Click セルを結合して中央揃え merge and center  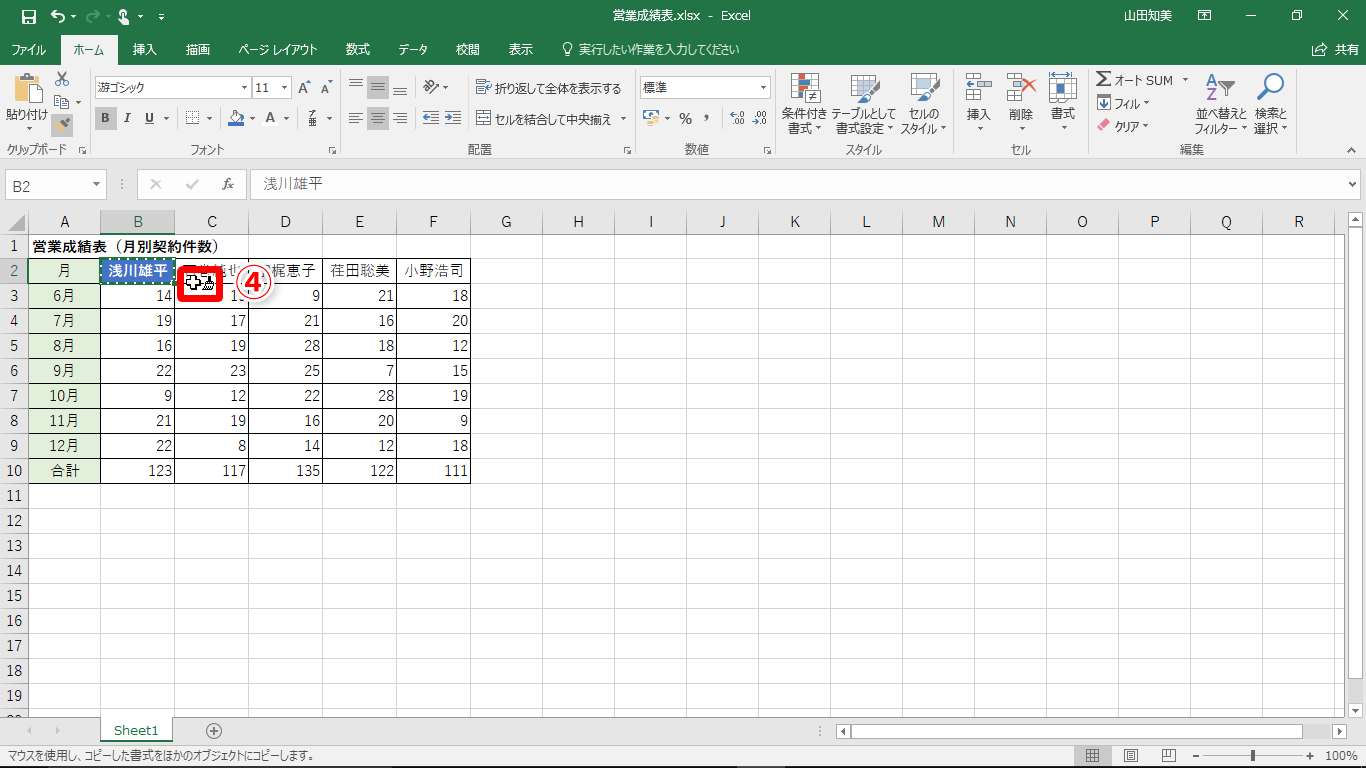click(546, 118)
